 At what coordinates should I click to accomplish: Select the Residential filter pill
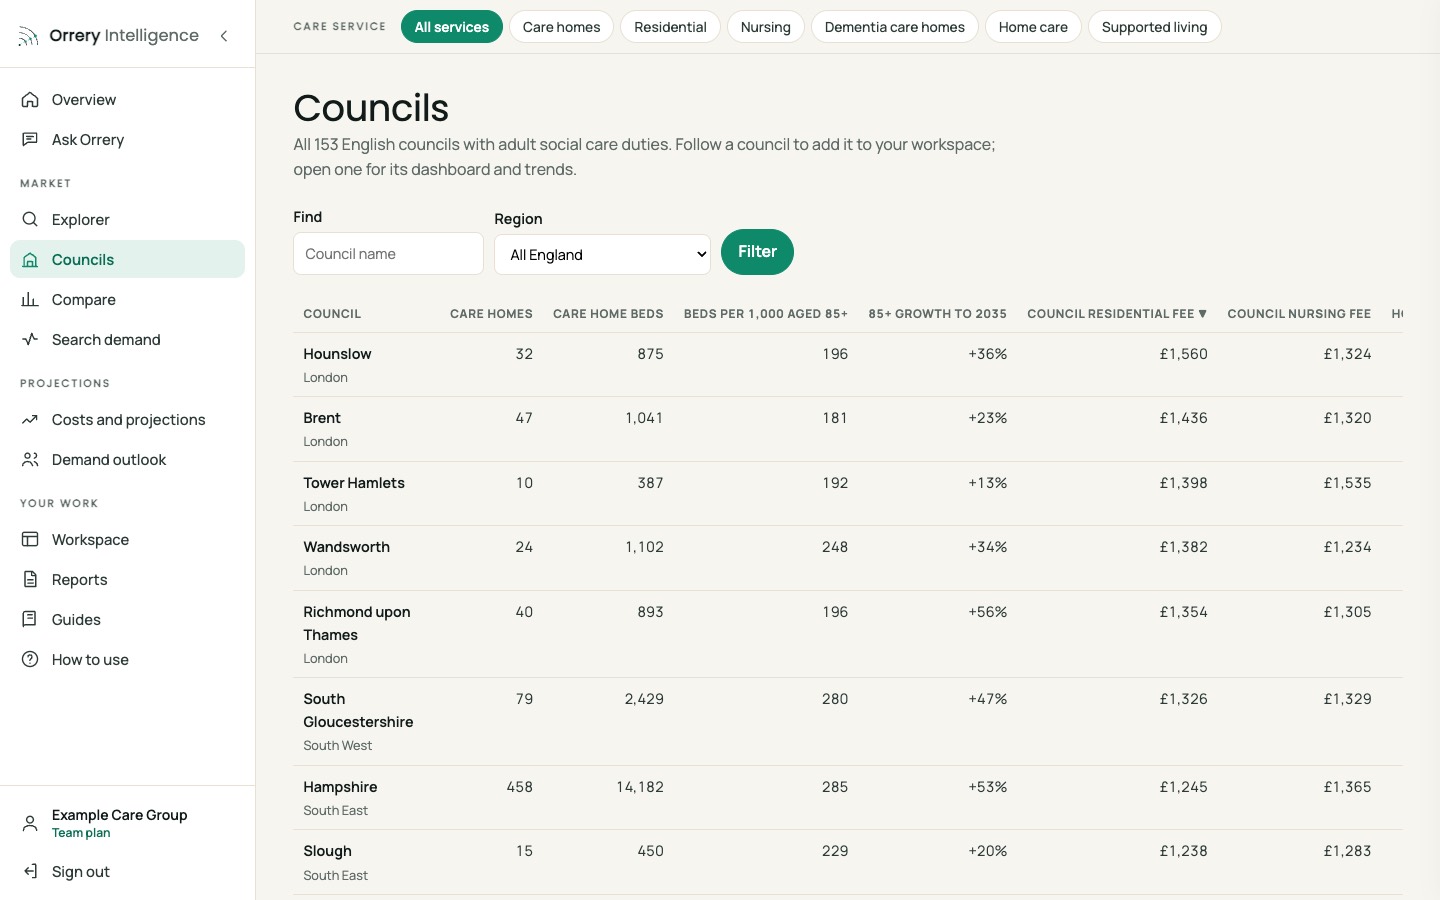tap(670, 27)
